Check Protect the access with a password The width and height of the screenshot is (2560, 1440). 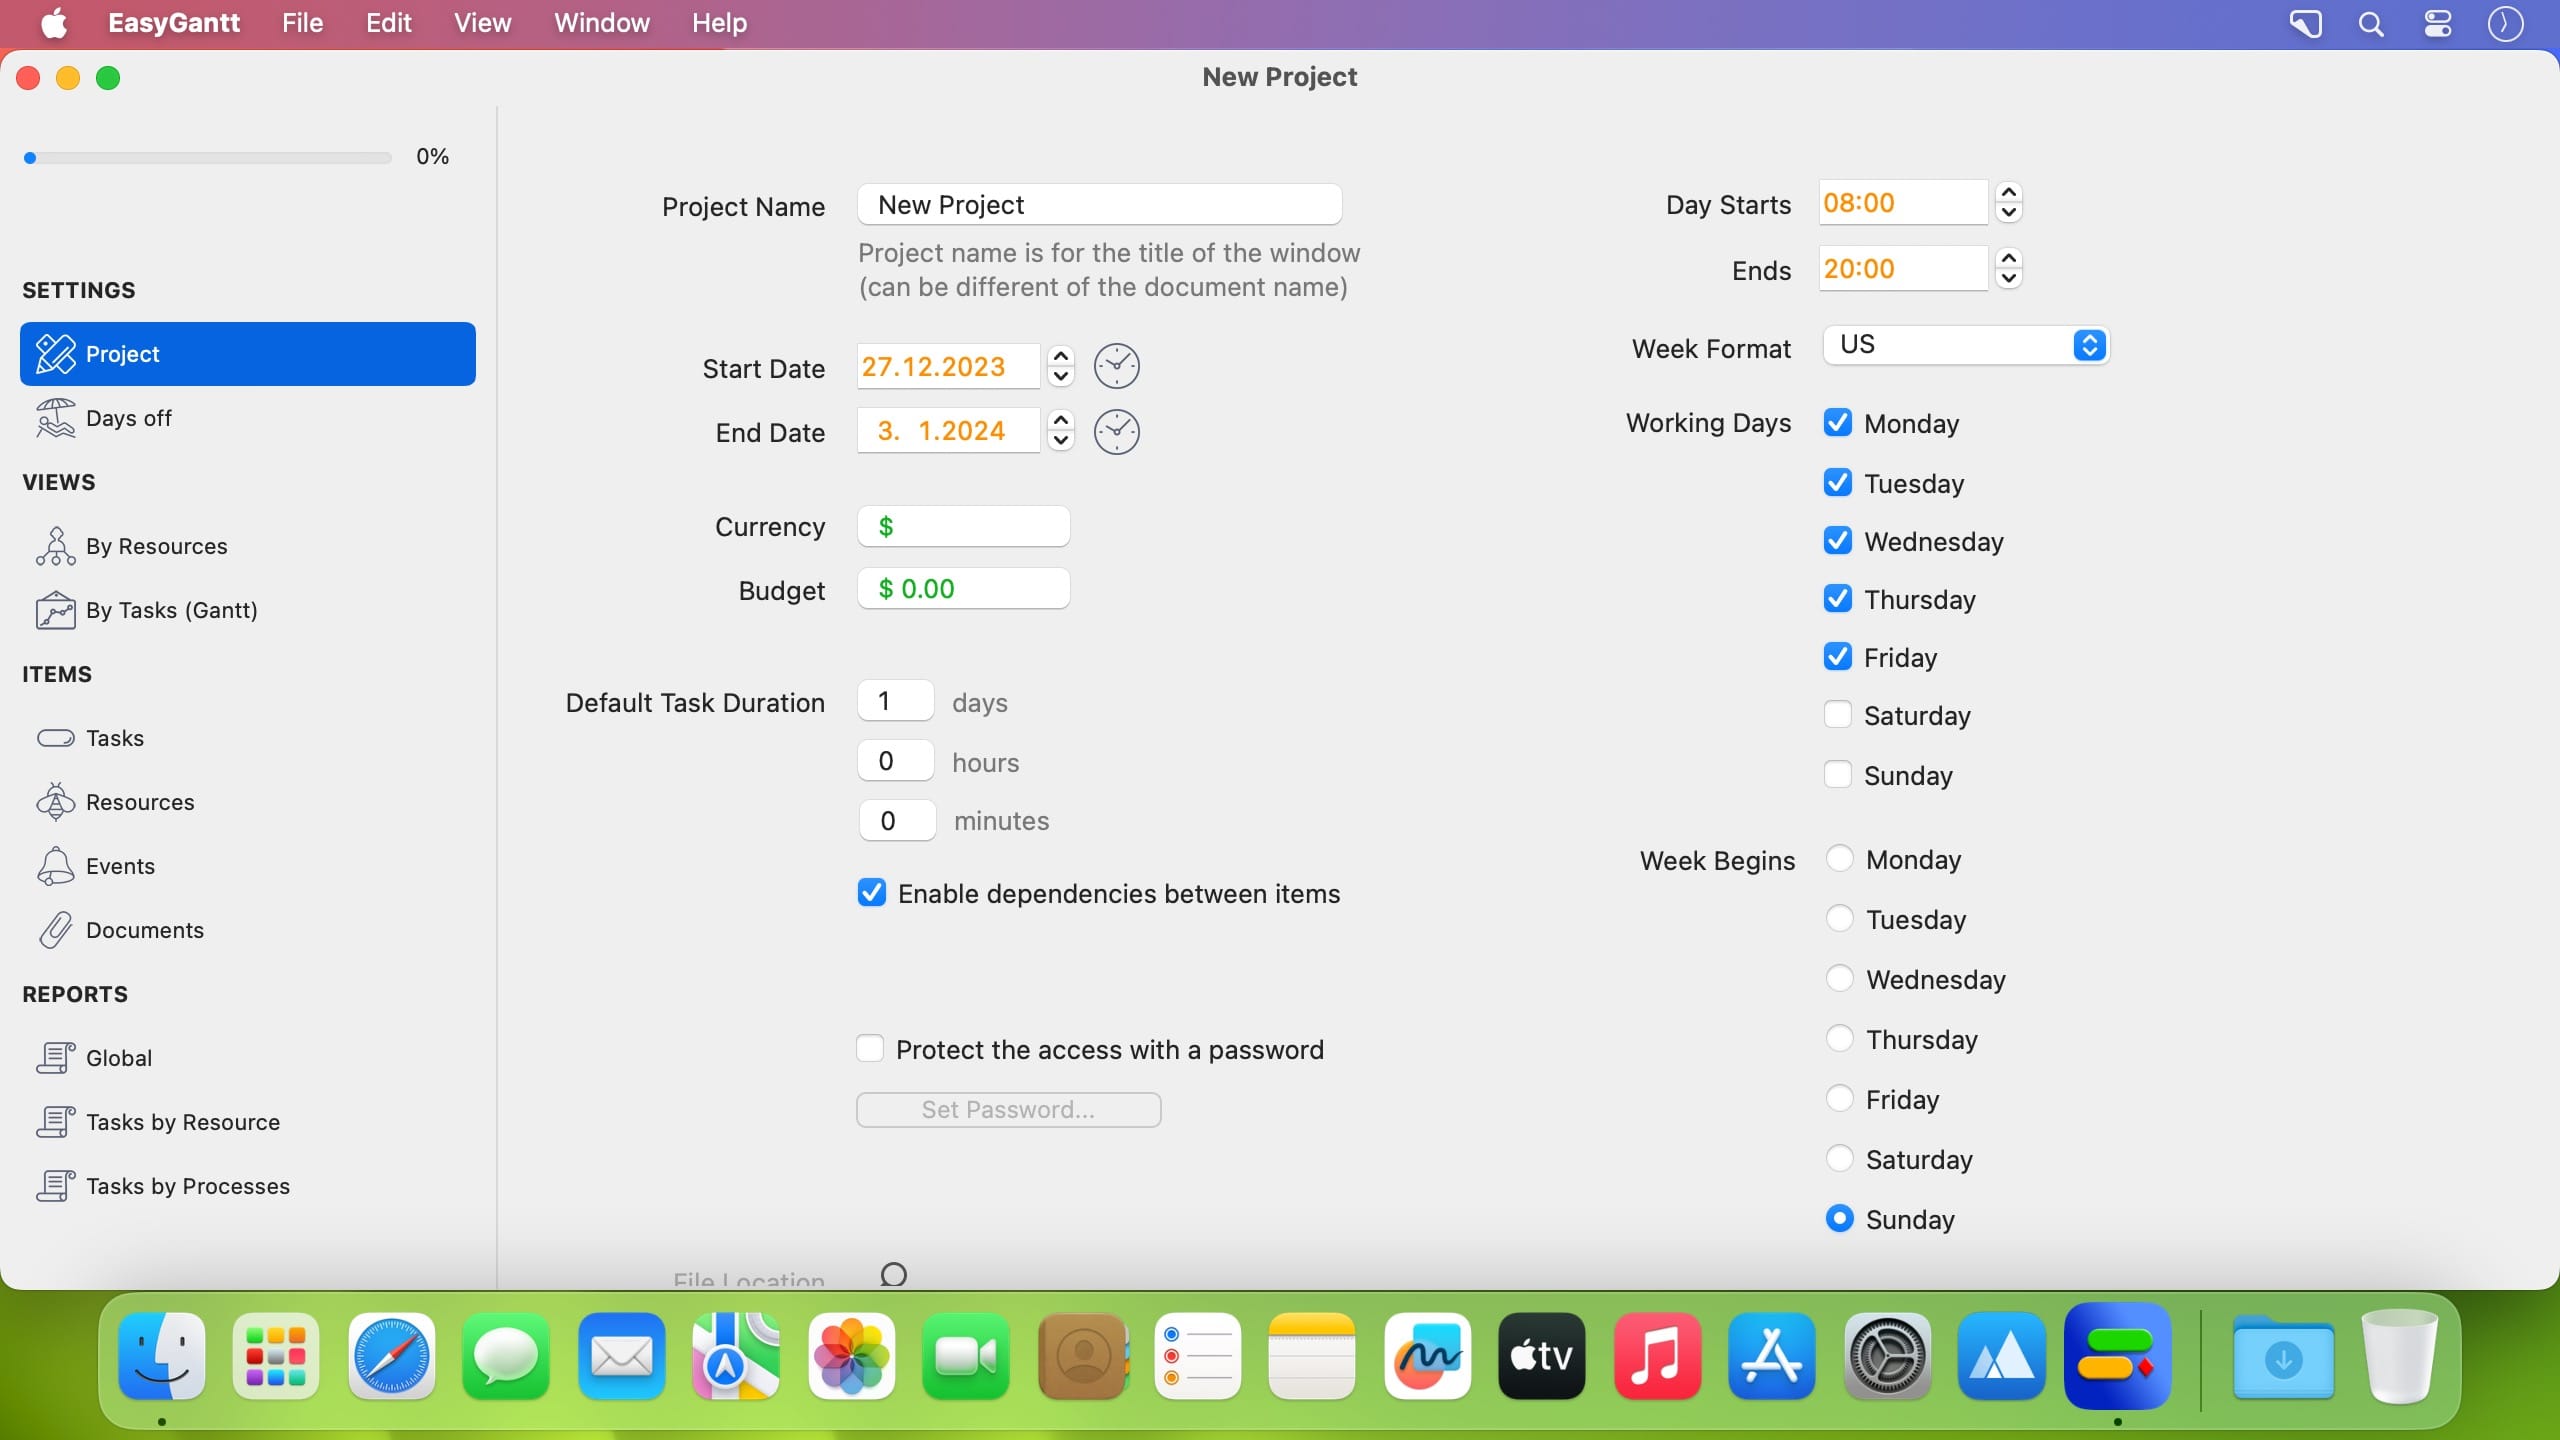(870, 1049)
